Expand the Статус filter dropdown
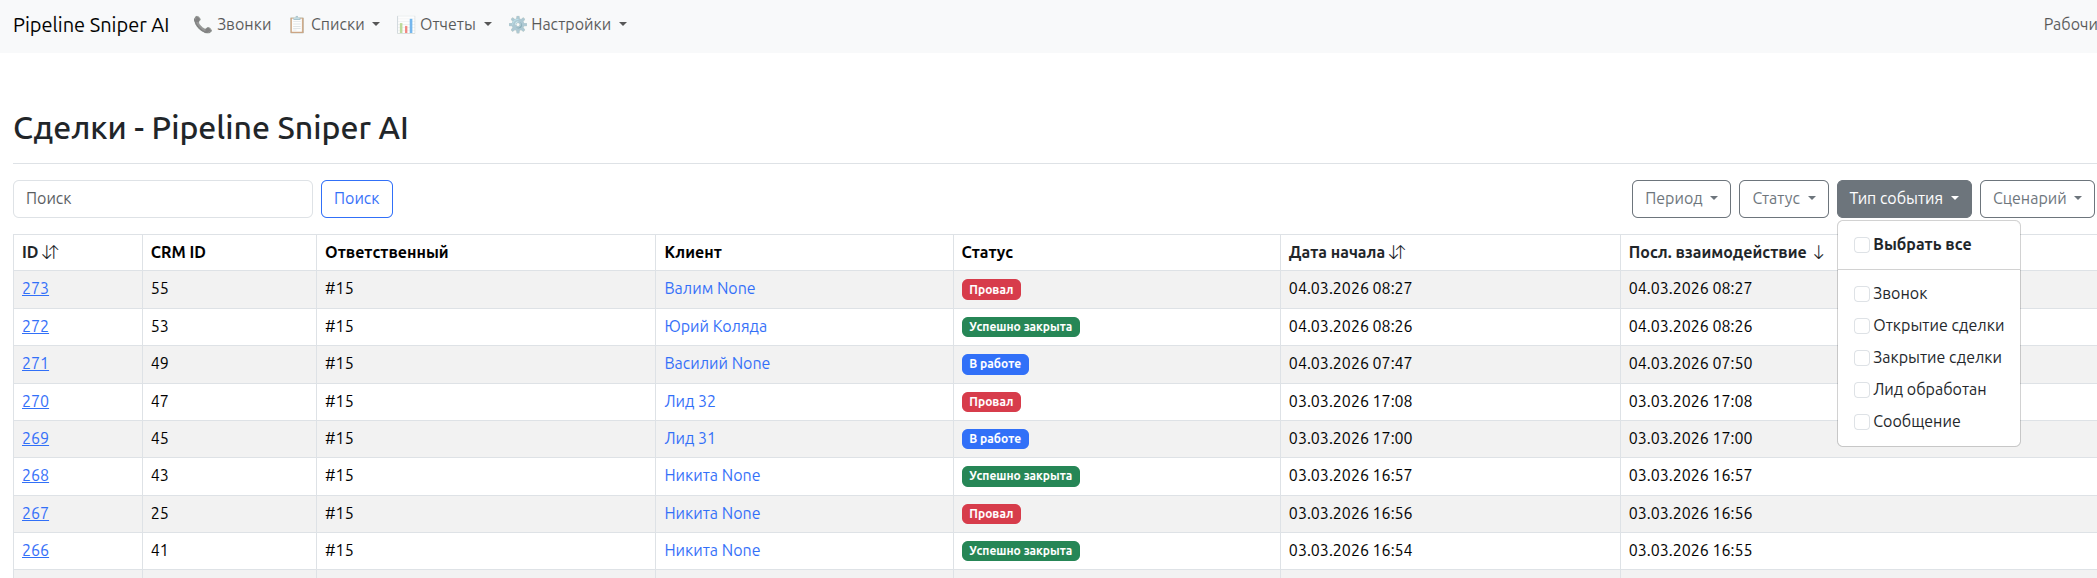This screenshot has height=578, width=2097. click(x=1783, y=199)
